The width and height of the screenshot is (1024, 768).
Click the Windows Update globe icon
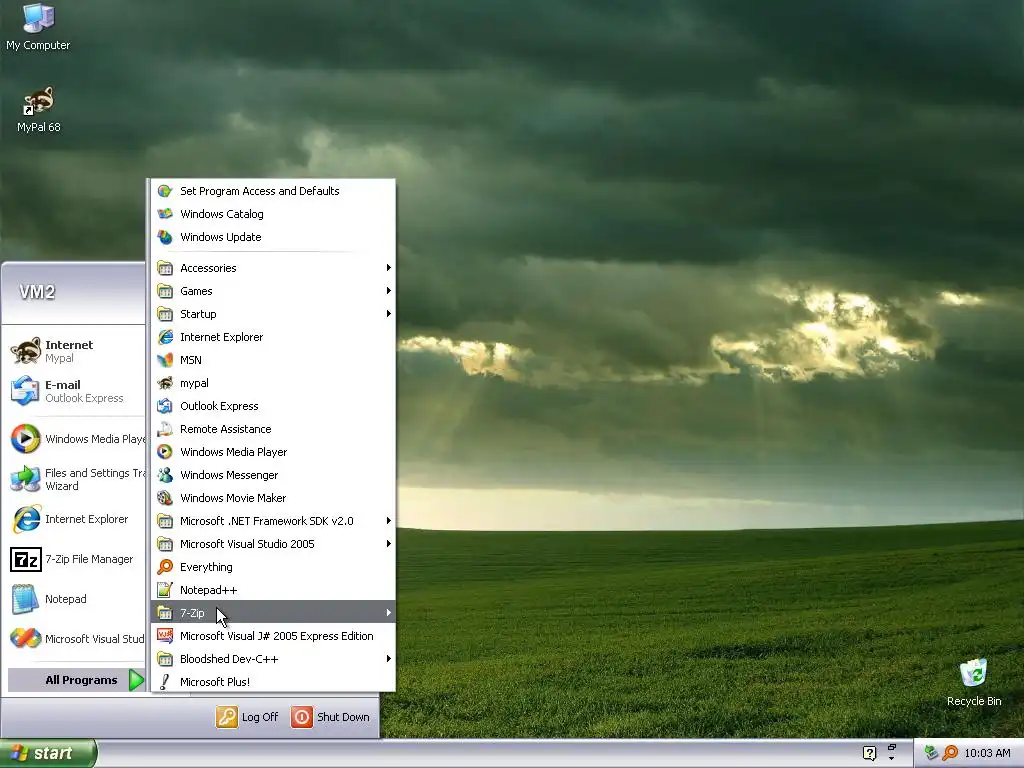(x=165, y=237)
